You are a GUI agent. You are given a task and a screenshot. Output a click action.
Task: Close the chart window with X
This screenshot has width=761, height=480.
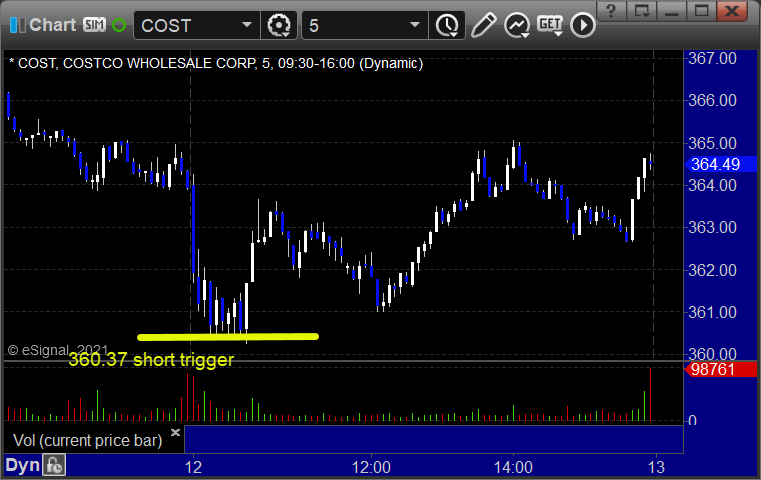(x=731, y=11)
